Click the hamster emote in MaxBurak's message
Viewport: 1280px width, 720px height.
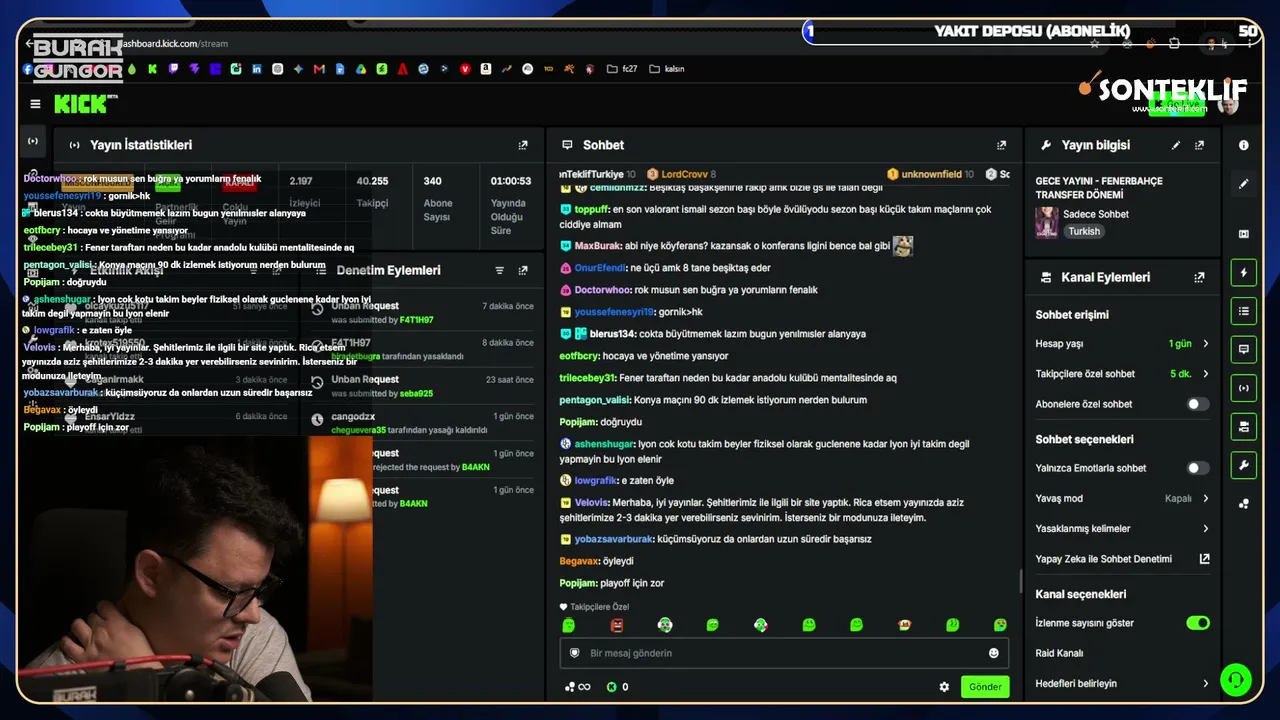pyautogui.click(x=903, y=246)
